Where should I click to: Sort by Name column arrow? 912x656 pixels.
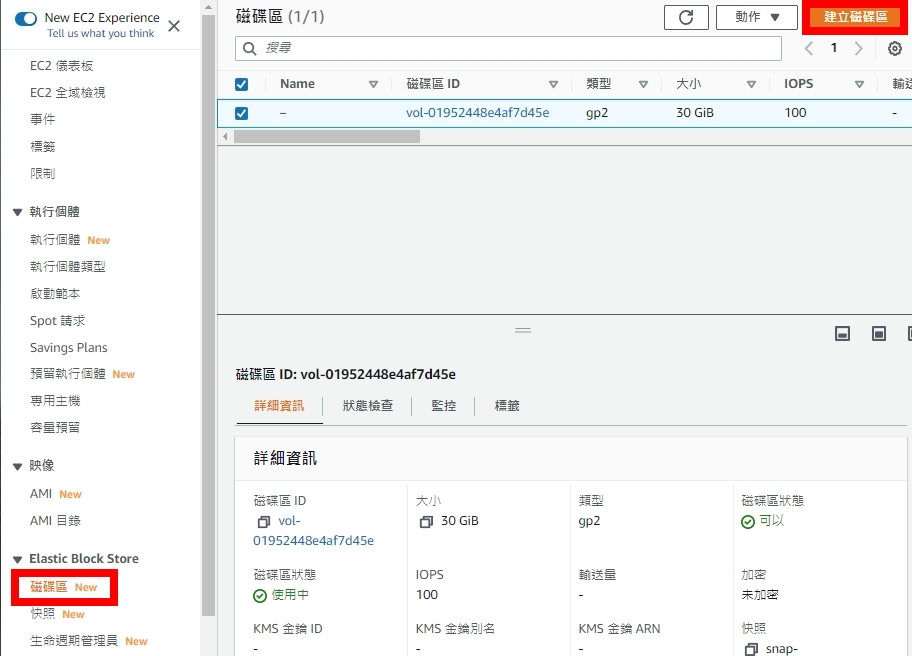tap(373, 84)
